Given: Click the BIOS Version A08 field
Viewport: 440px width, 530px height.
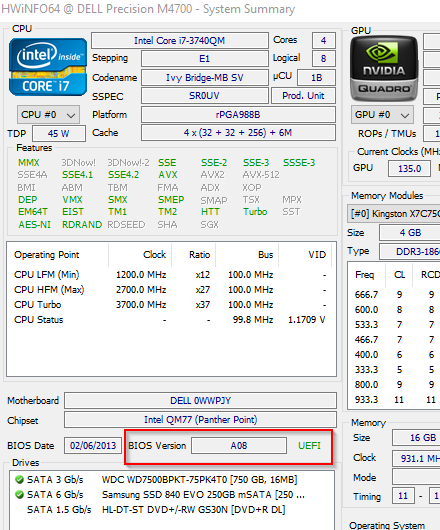Looking at the screenshot, I should [x=239, y=445].
